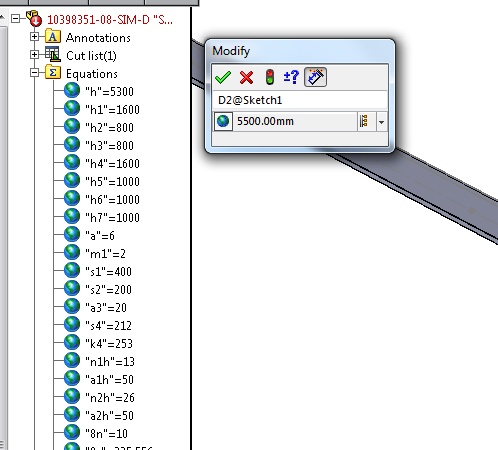Select the equation "h4"=1600
This screenshot has height=450, width=498.
(x=112, y=164)
